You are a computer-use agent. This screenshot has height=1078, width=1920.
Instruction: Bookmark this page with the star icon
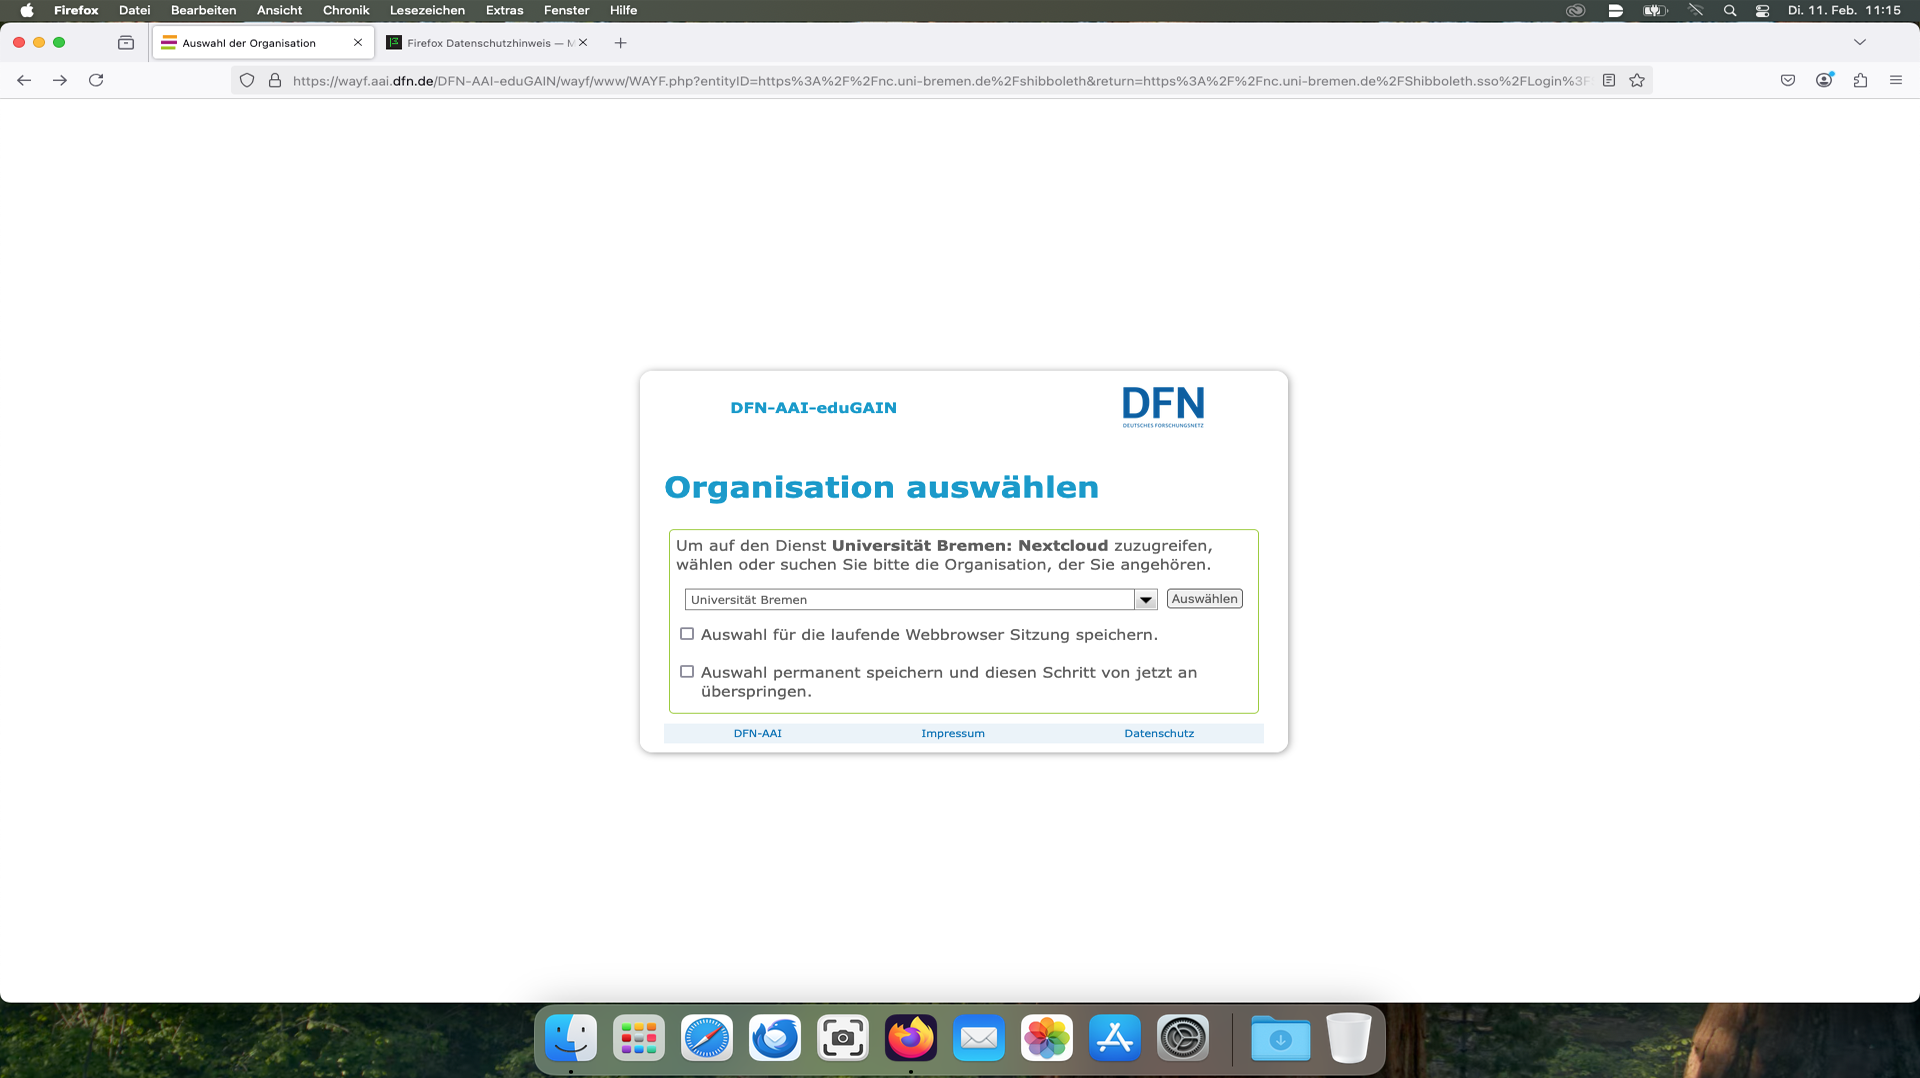1637,80
